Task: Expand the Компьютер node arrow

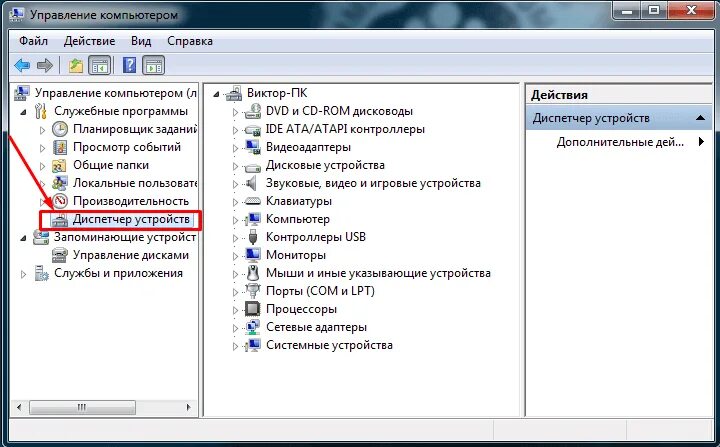Action: (x=235, y=220)
